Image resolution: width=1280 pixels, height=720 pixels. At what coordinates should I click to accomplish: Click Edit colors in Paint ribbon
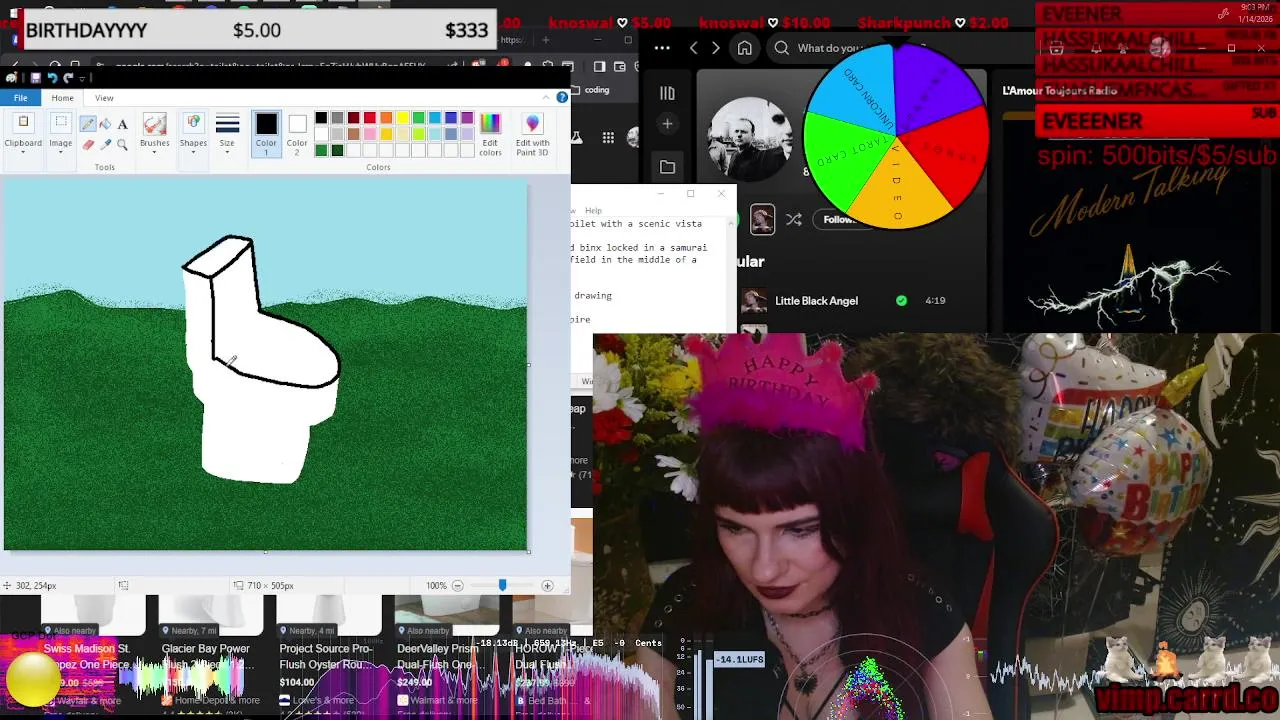[490, 133]
